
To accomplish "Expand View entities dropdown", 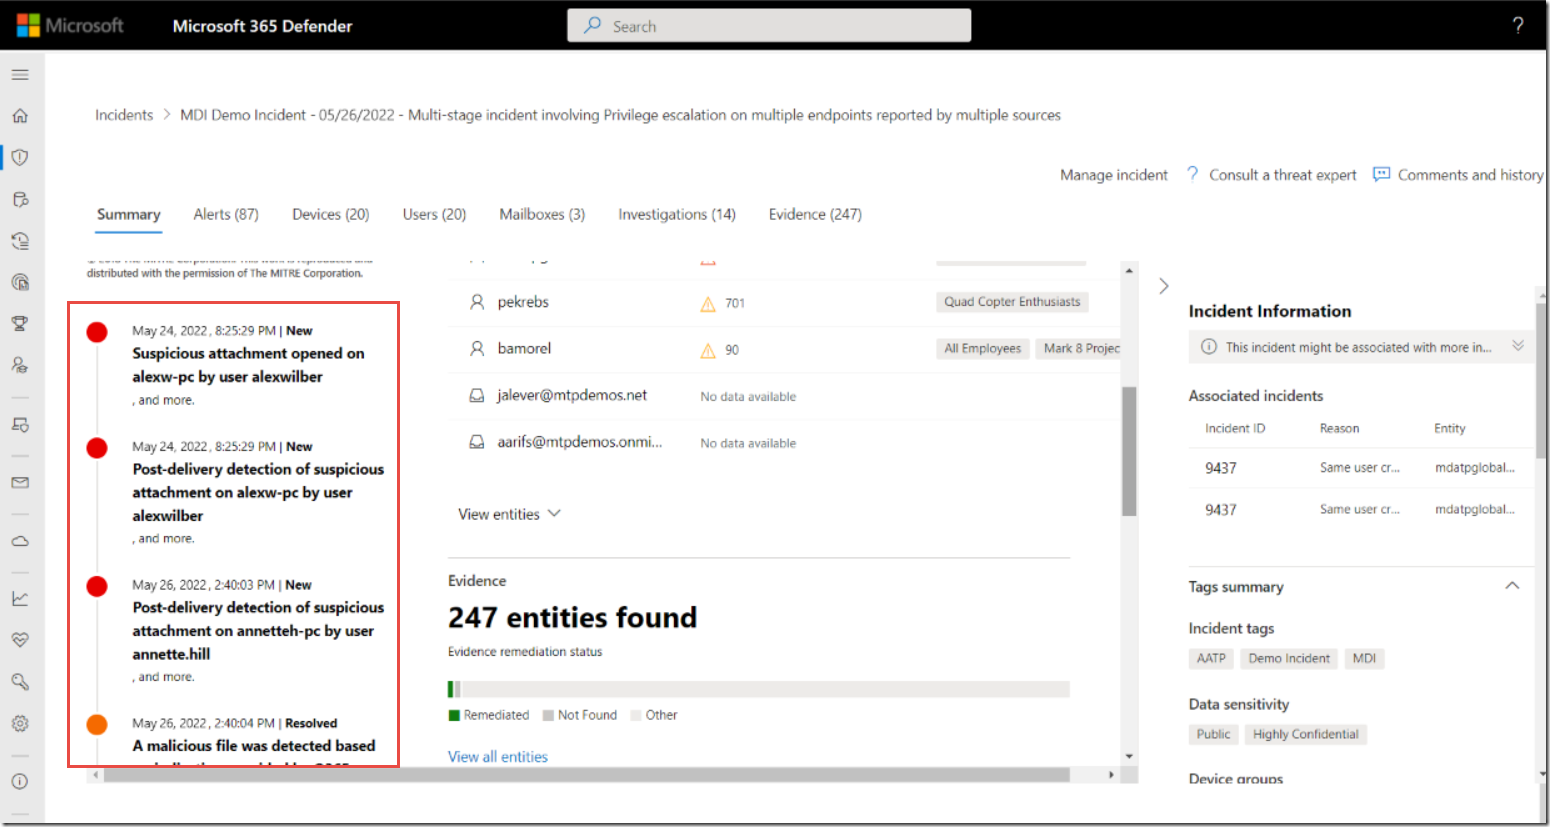I will point(510,514).
